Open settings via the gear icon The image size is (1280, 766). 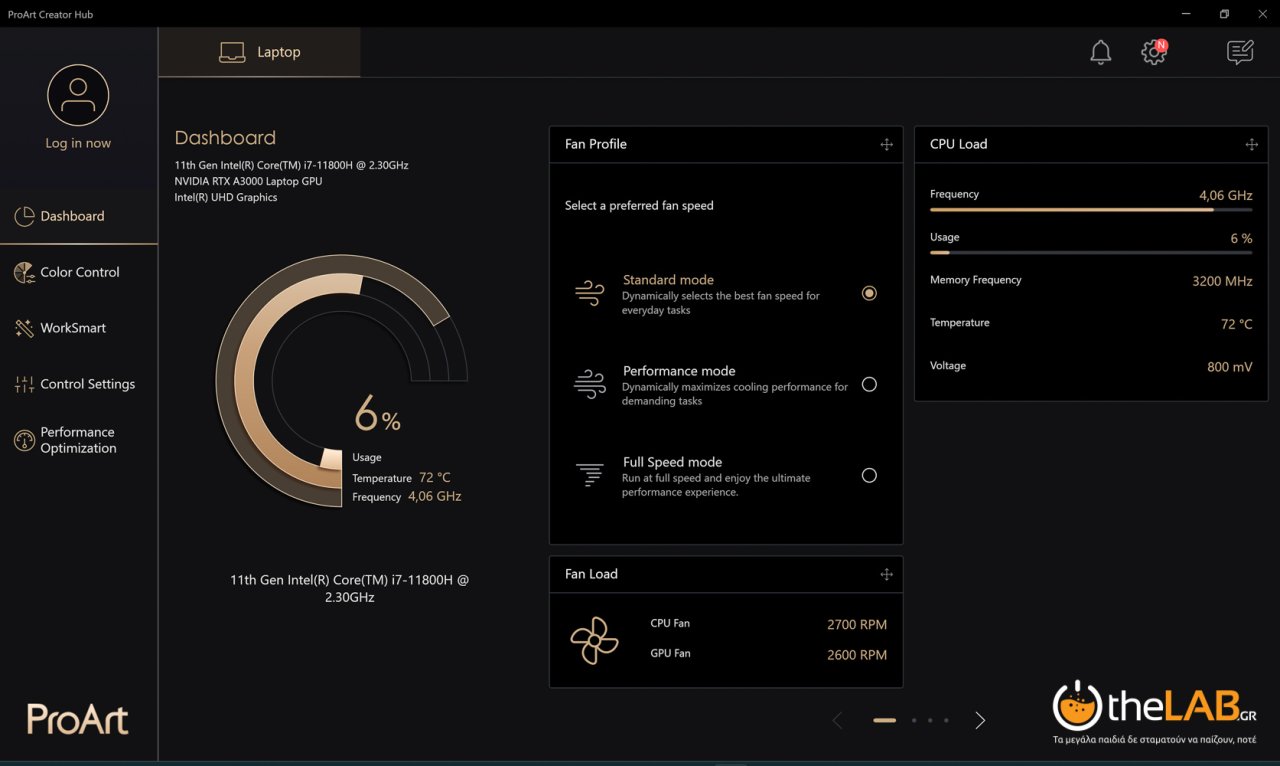coord(1153,52)
